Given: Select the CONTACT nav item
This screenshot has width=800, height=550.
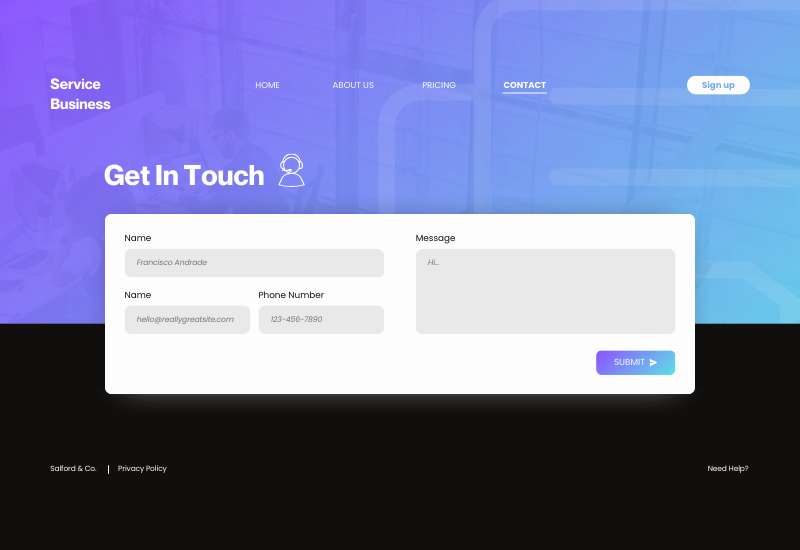Looking at the screenshot, I should click(524, 85).
